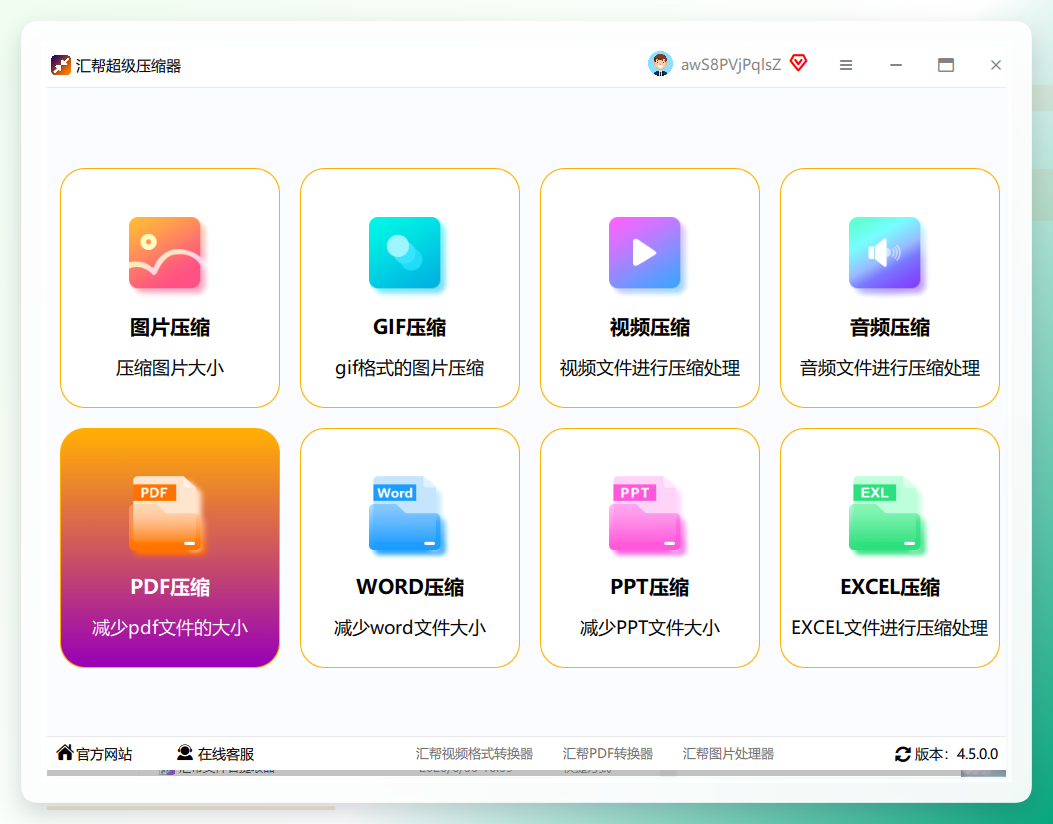This screenshot has width=1053, height=824.
Task: Maximize the compressor window
Action: click(946, 65)
